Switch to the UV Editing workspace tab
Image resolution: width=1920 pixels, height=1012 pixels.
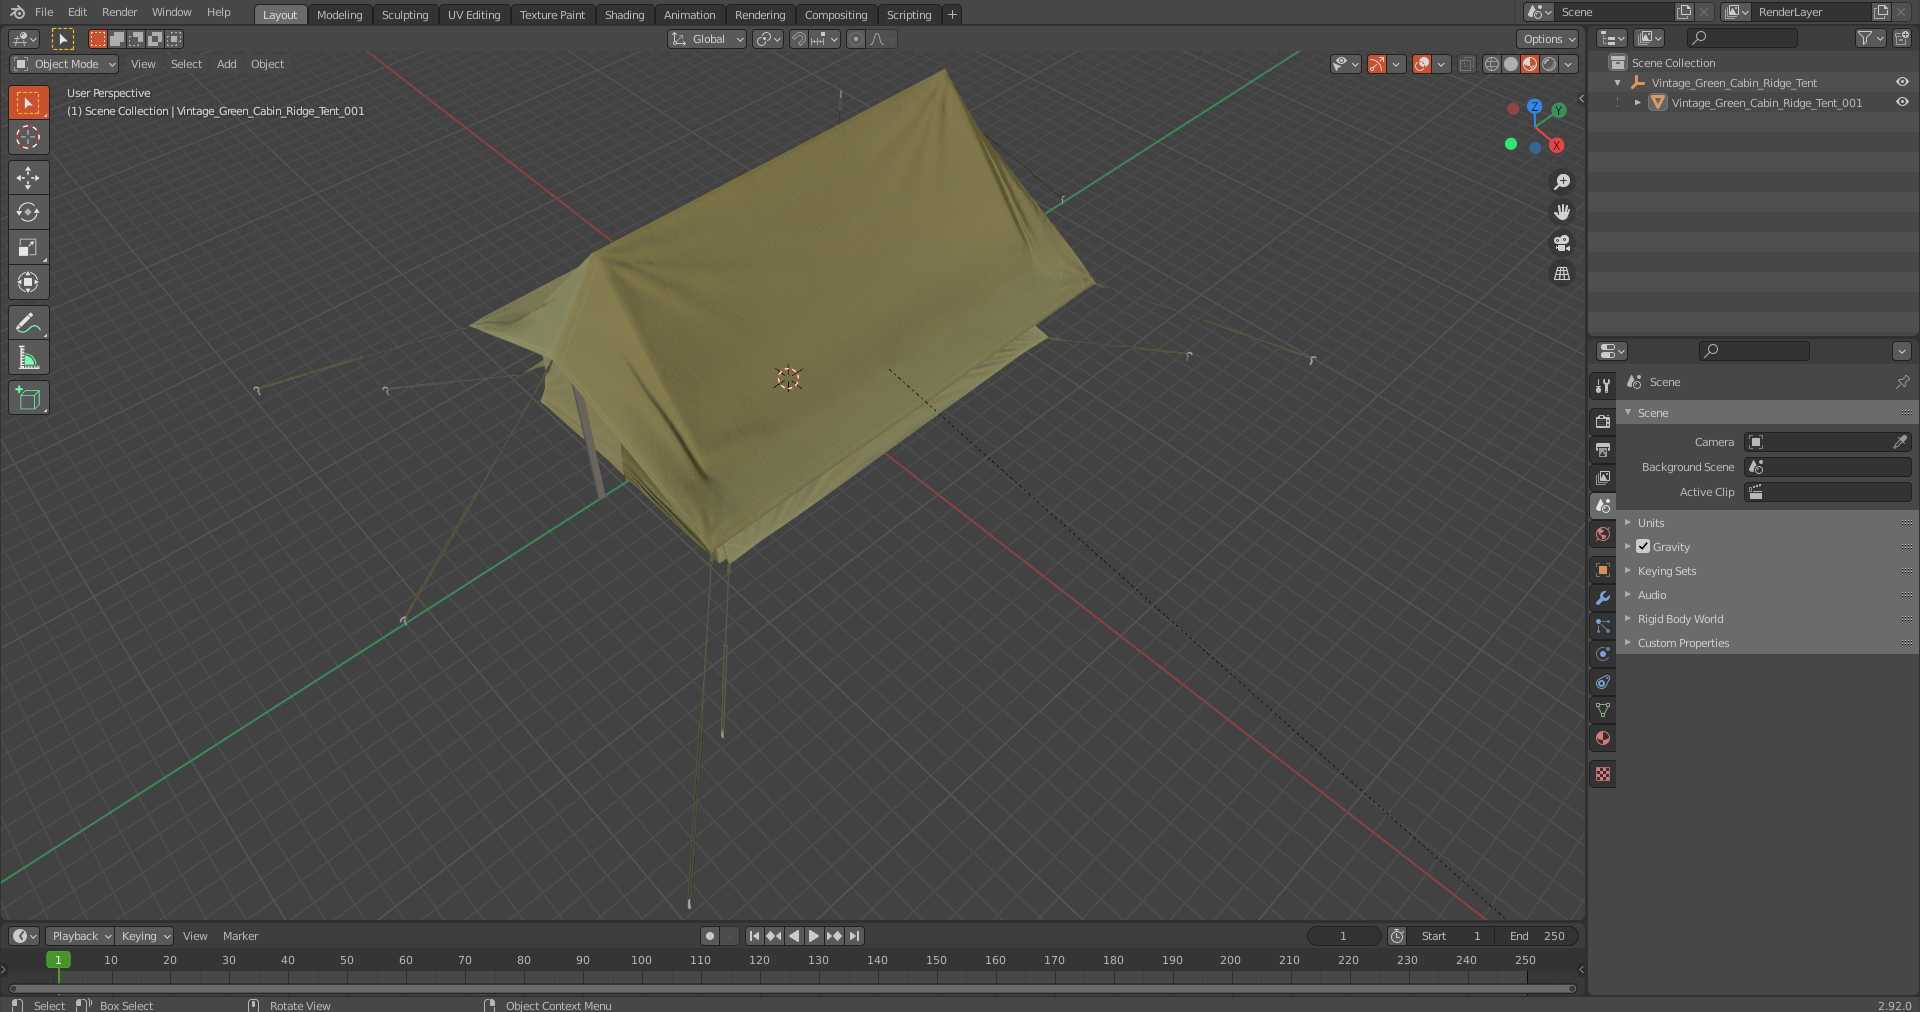(474, 15)
